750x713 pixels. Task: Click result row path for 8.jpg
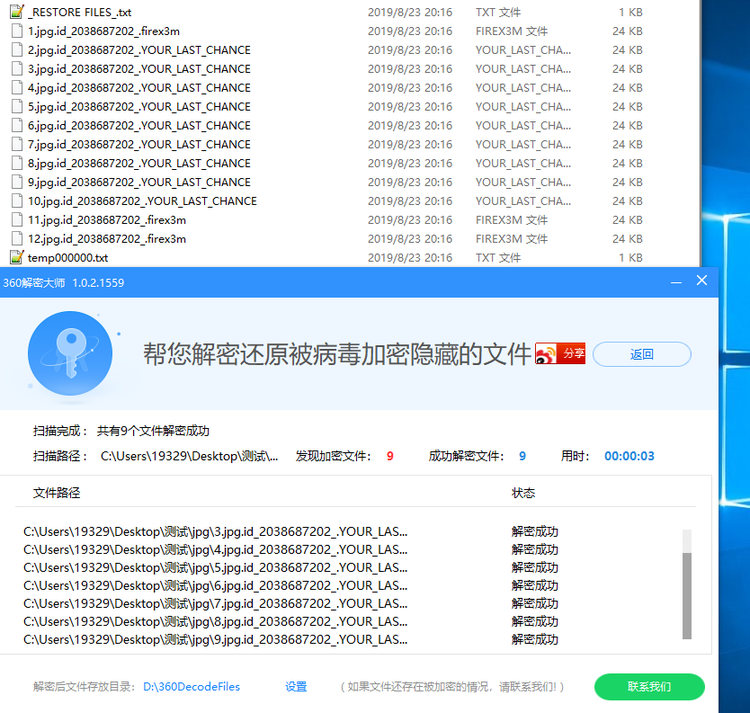coord(215,621)
